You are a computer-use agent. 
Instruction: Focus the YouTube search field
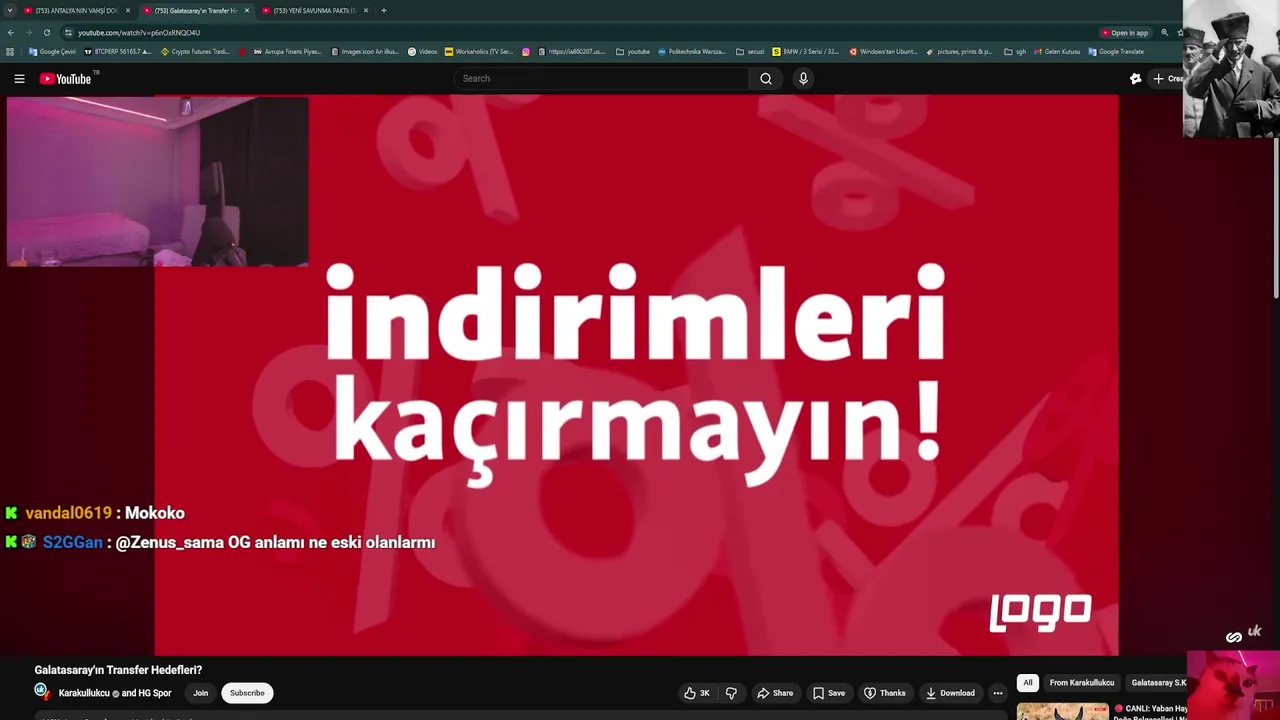click(x=601, y=78)
